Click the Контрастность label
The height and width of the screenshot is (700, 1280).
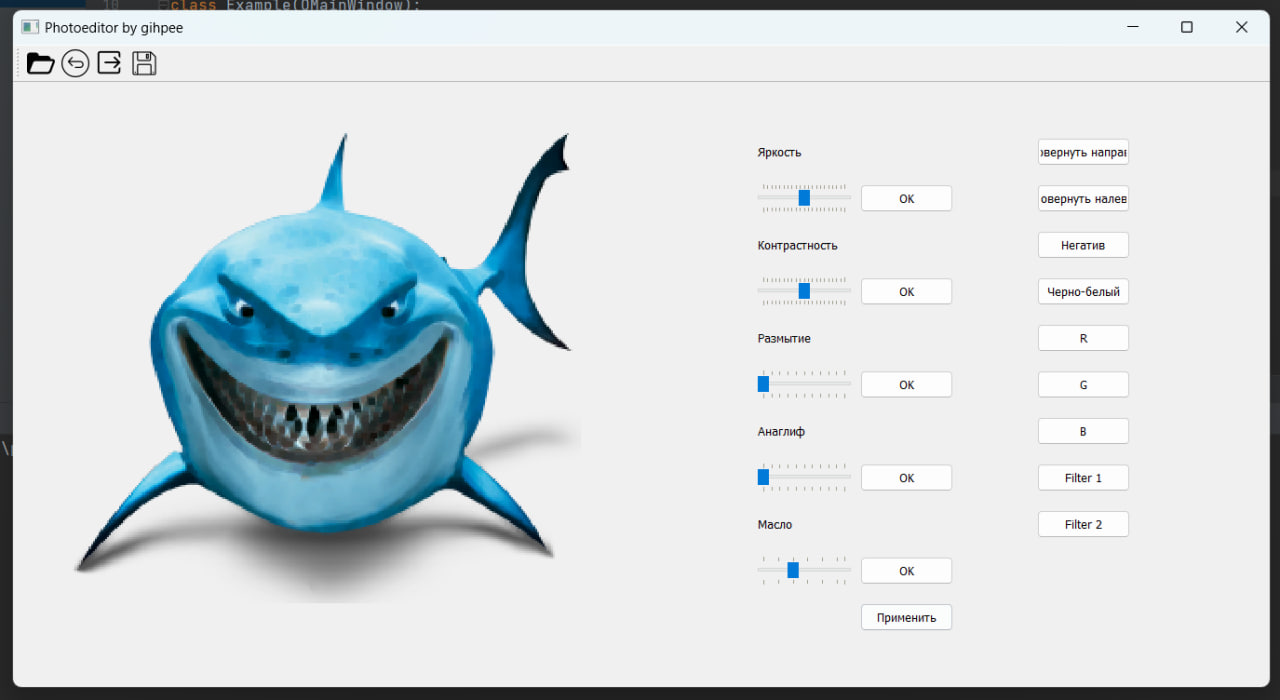(797, 245)
